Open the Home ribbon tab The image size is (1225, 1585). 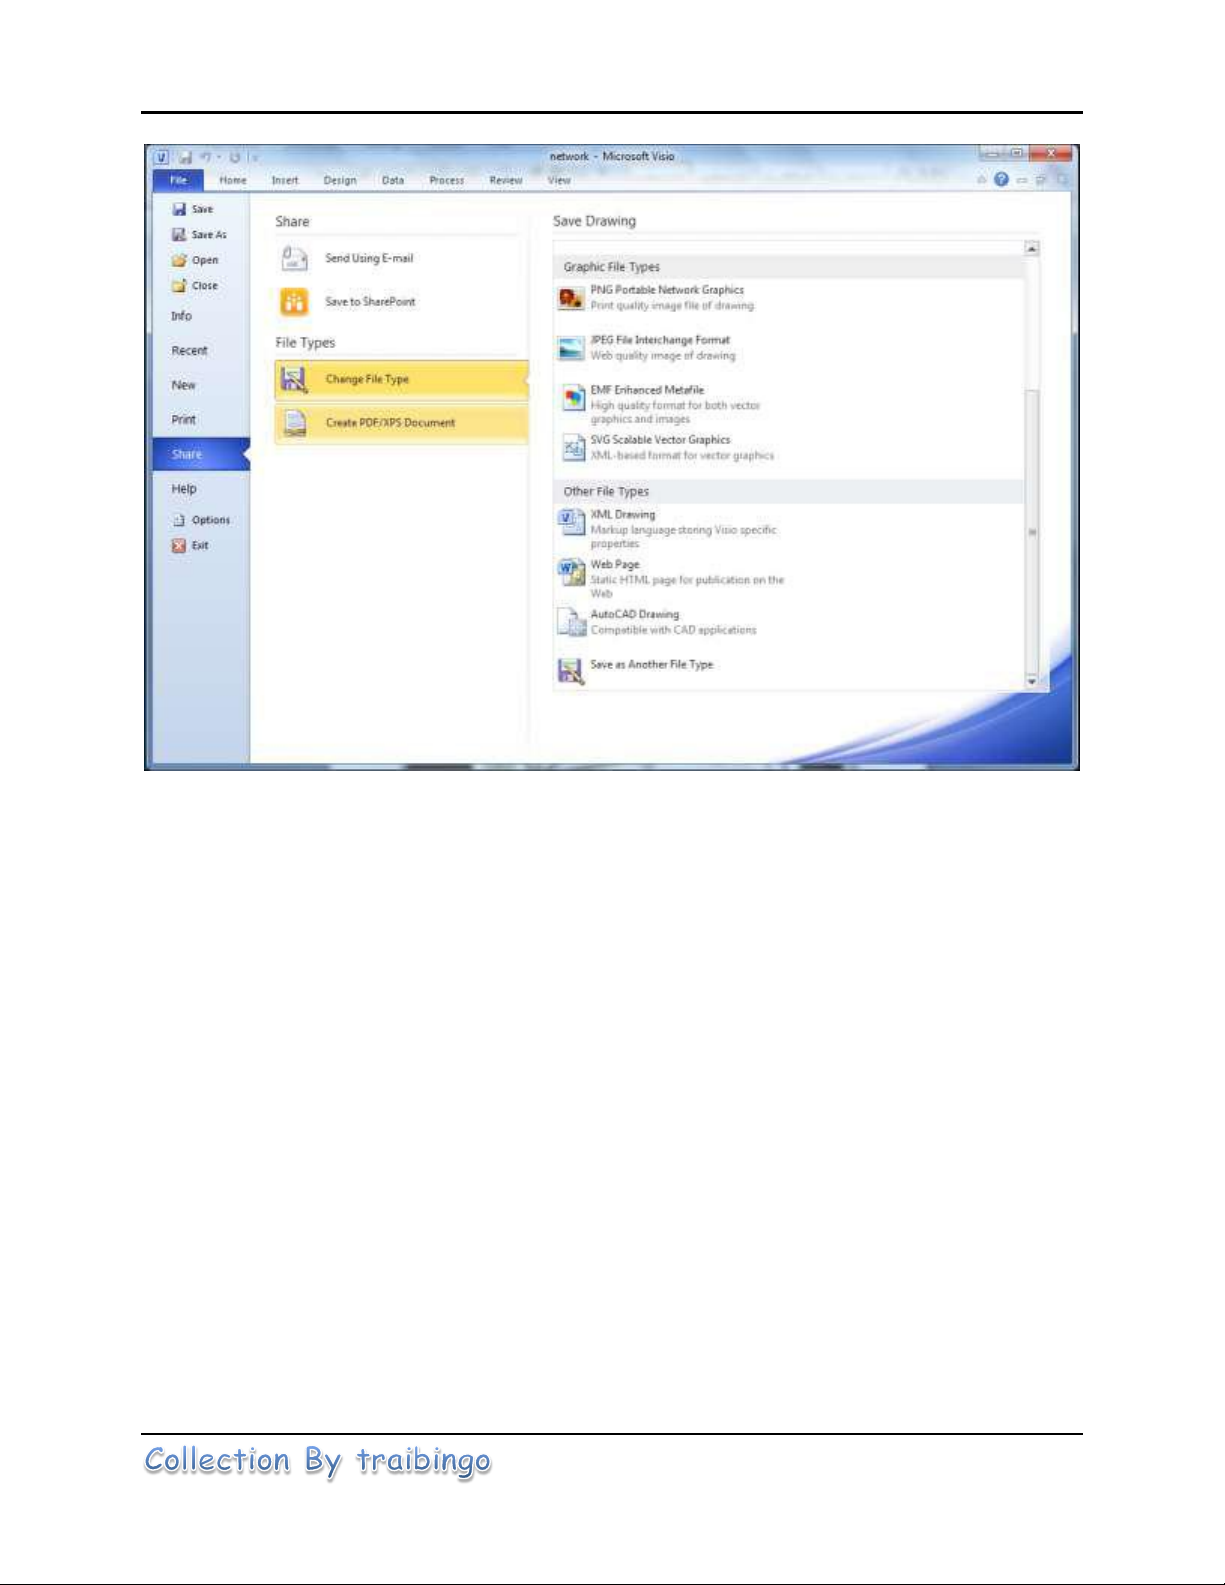click(233, 181)
